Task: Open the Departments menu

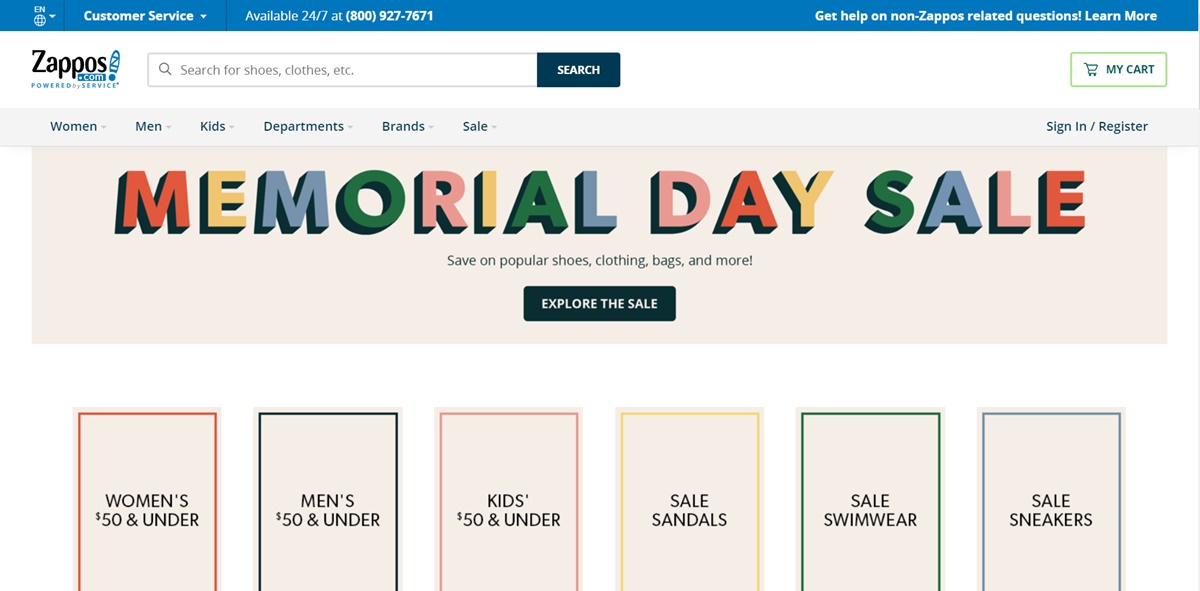Action: pyautogui.click(x=308, y=126)
